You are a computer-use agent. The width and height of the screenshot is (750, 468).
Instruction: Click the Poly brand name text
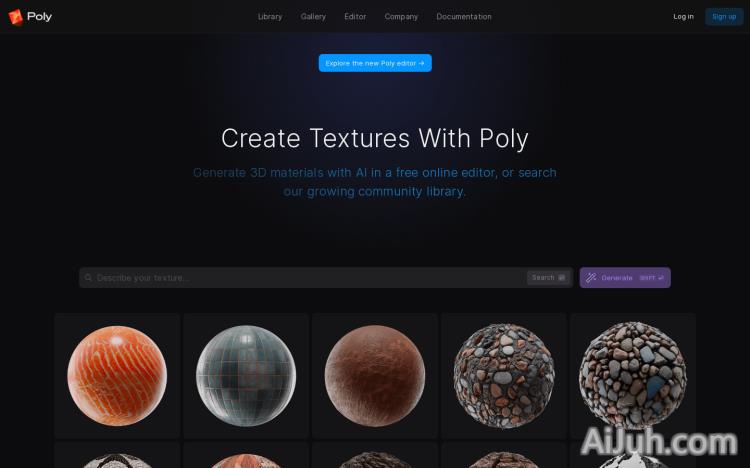[x=39, y=17]
